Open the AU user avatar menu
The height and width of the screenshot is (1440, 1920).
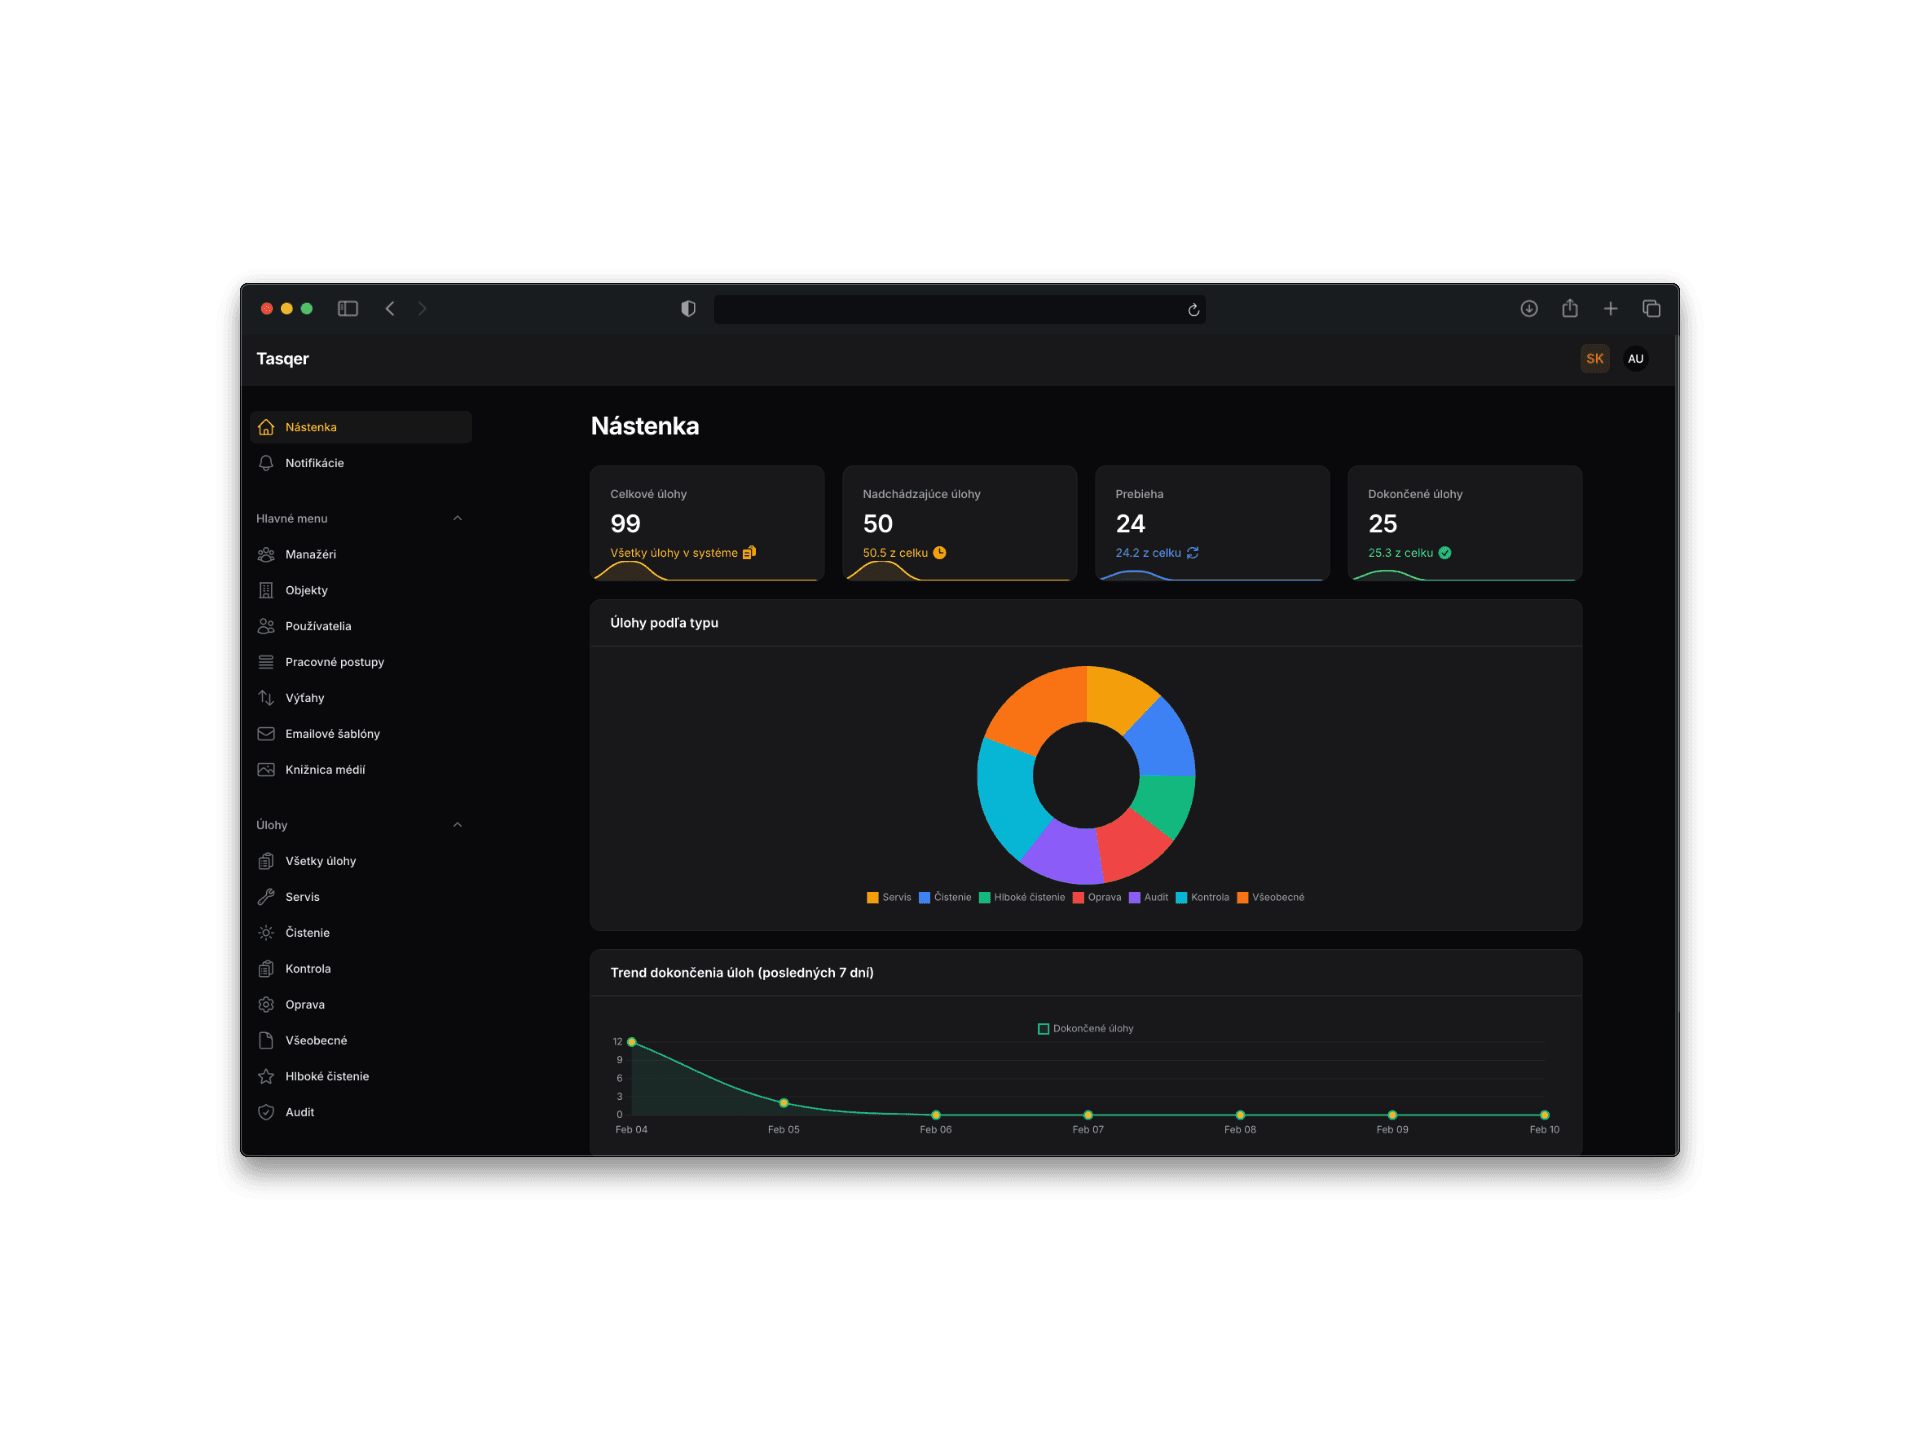pos(1635,359)
